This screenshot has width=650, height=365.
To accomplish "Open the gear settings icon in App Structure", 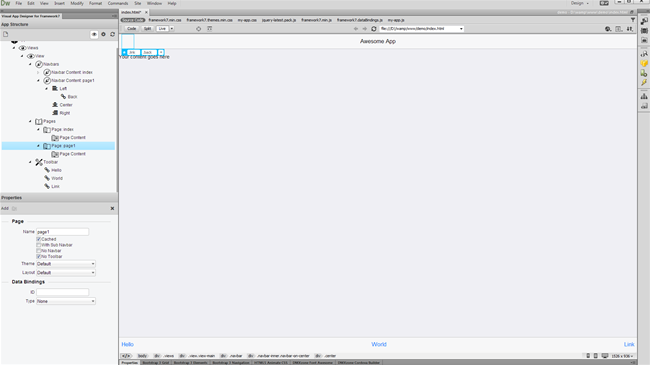I will pyautogui.click(x=104, y=34).
